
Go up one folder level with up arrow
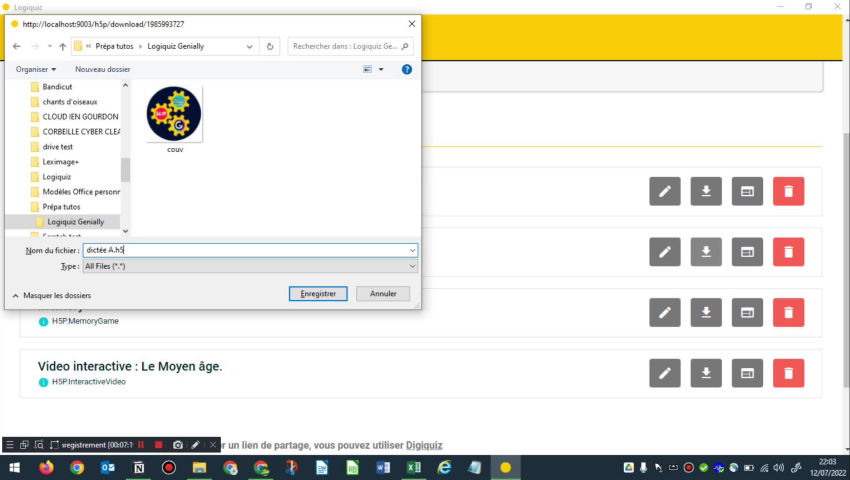(x=62, y=46)
